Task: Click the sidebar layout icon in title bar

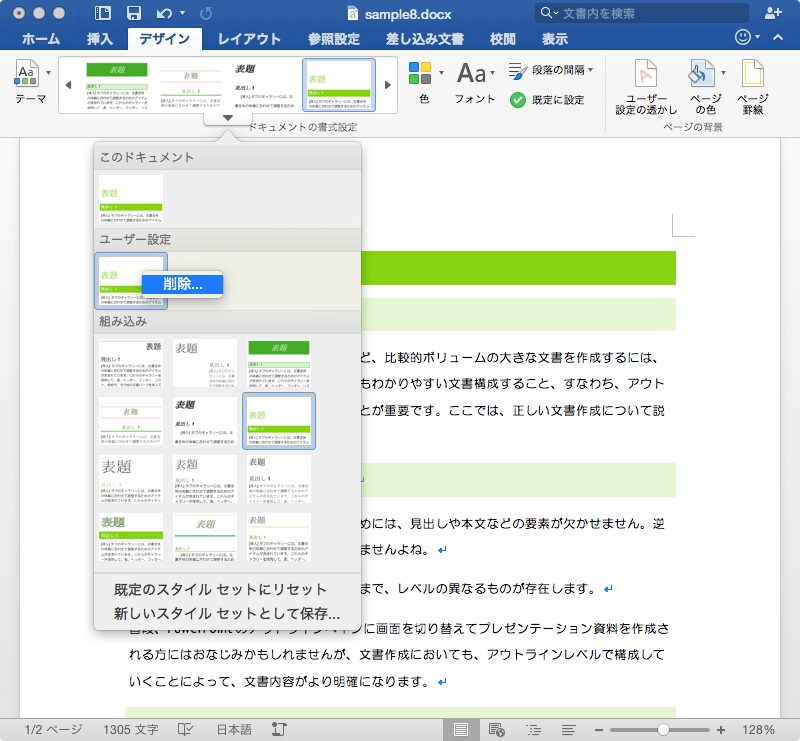Action: (x=103, y=13)
